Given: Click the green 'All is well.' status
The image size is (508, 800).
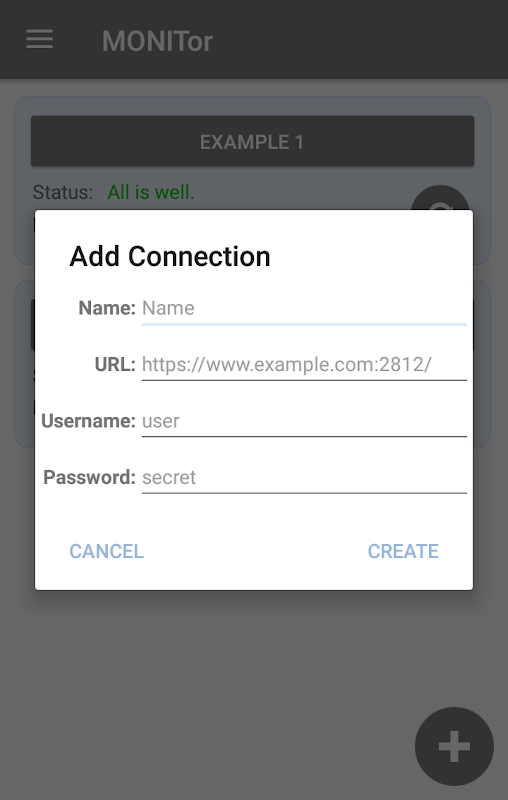Looking at the screenshot, I should pos(151,192).
